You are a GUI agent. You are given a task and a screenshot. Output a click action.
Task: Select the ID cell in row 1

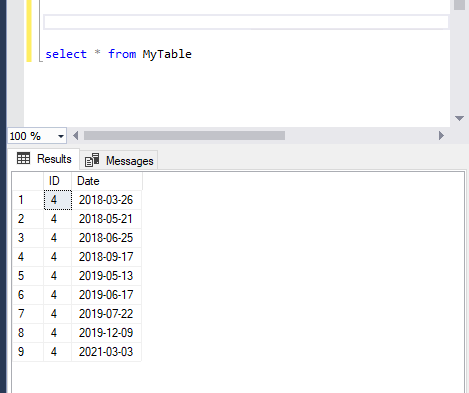(x=58, y=200)
